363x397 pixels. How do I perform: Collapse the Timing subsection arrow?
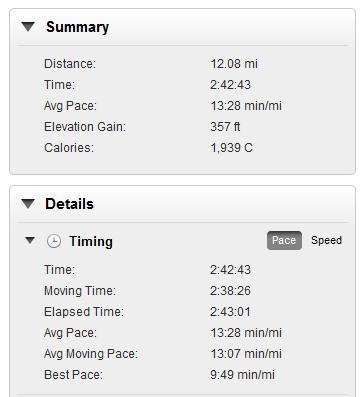pyautogui.click(x=30, y=240)
